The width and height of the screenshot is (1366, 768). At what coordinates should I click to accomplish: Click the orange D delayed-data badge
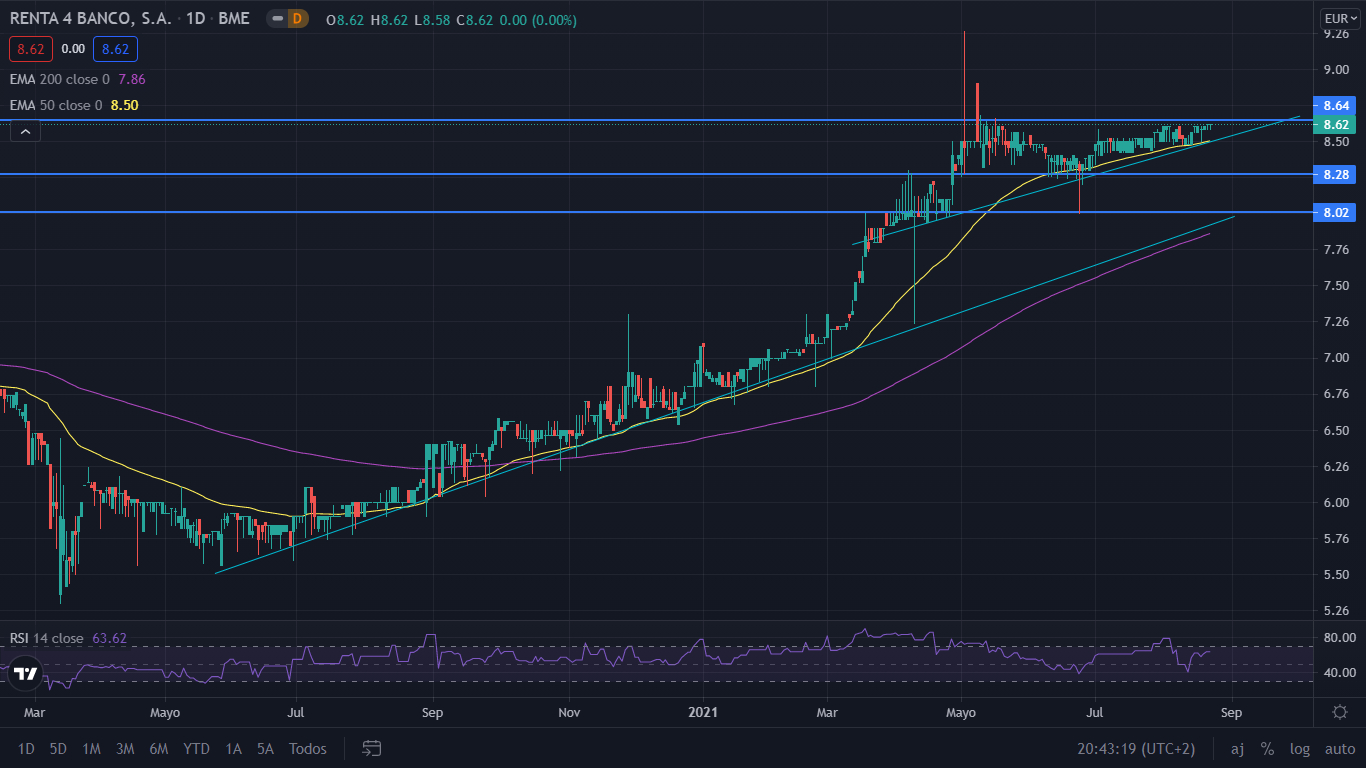[297, 19]
